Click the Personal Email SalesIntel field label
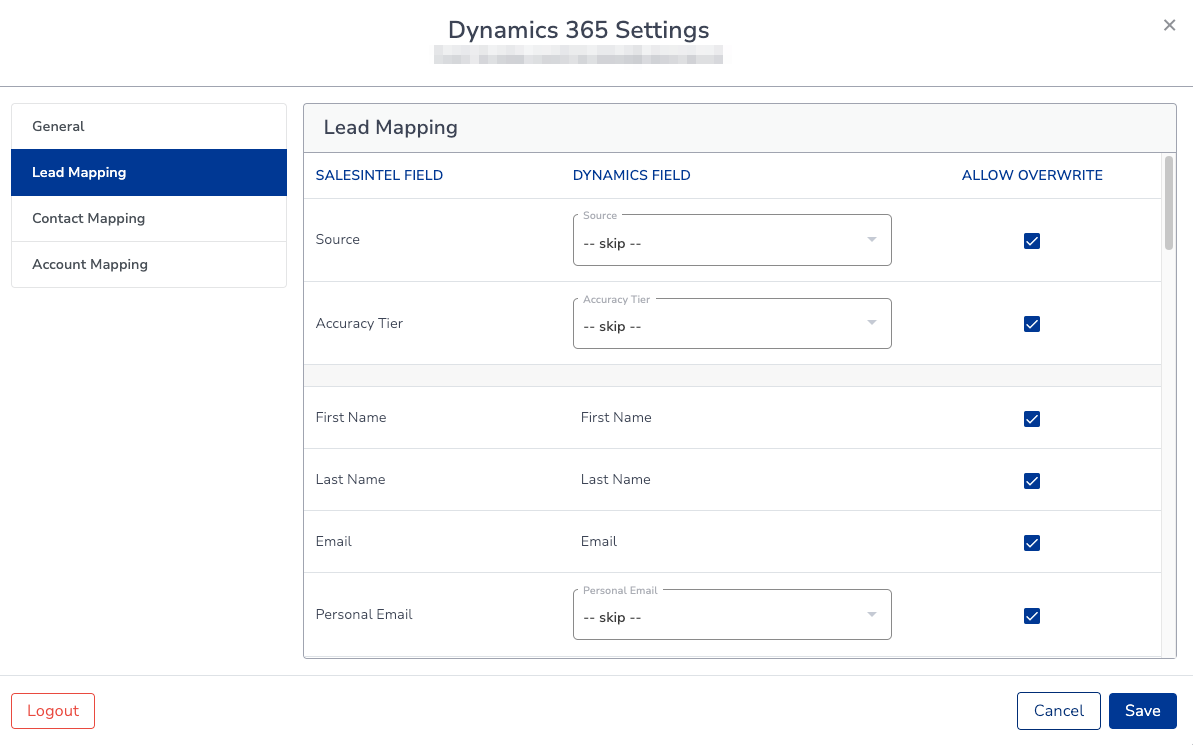 click(x=364, y=614)
